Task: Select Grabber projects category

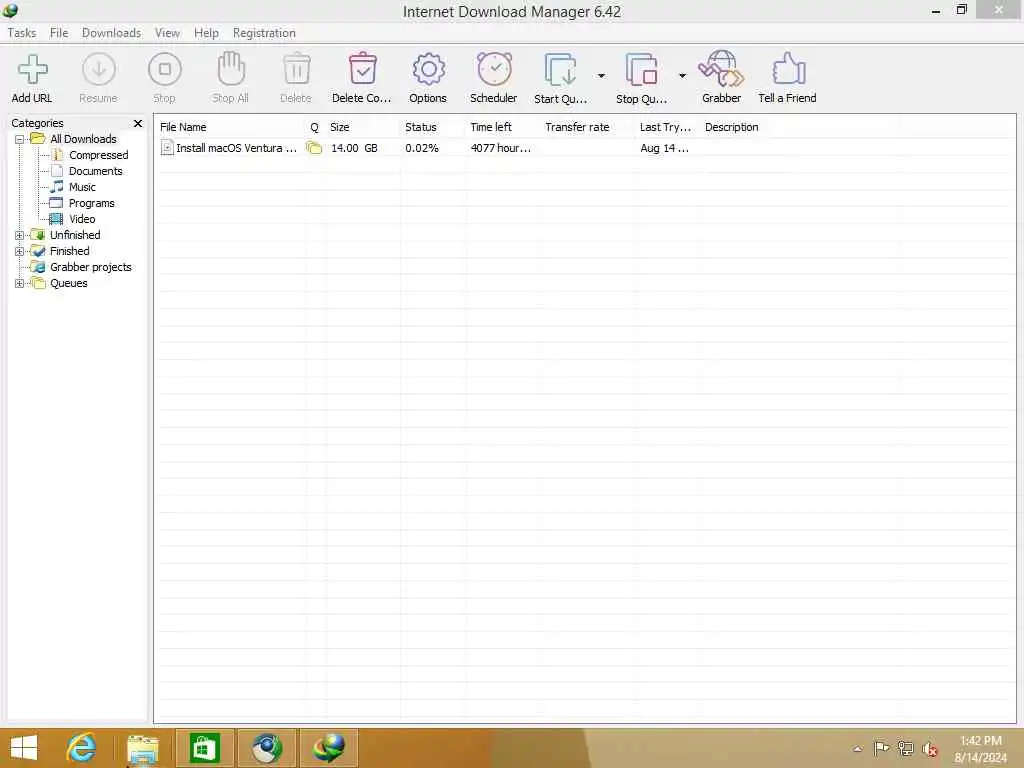Action: pos(91,267)
